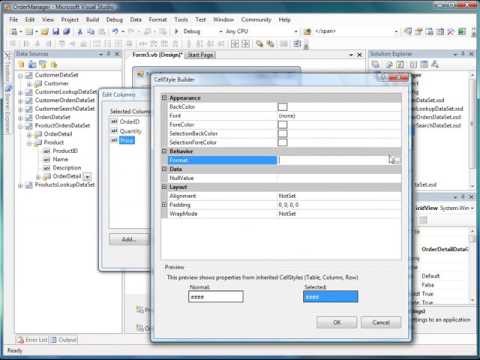
Task: Click the Selected preview box
Action: point(331,297)
